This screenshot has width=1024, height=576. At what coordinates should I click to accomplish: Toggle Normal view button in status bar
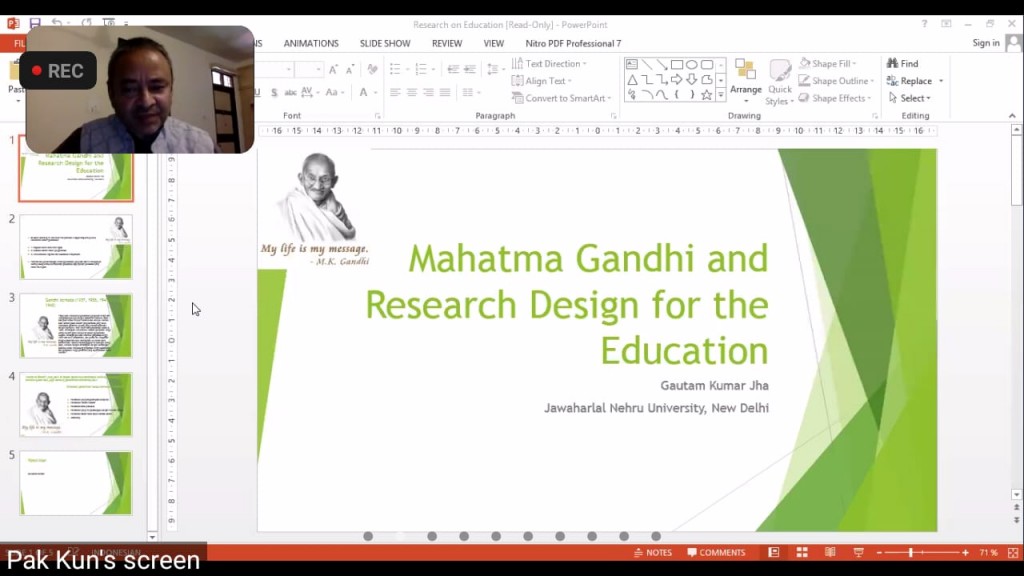[774, 552]
